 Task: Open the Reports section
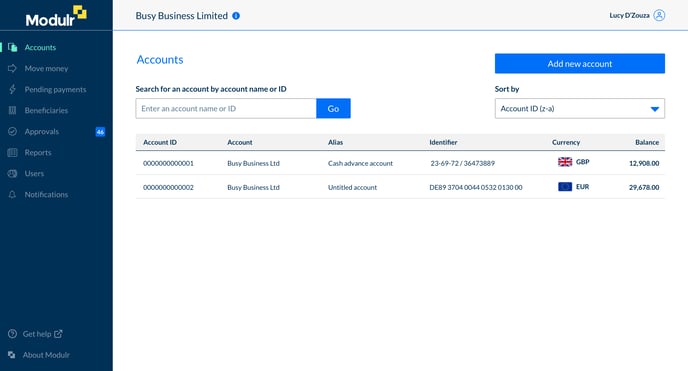coord(38,153)
